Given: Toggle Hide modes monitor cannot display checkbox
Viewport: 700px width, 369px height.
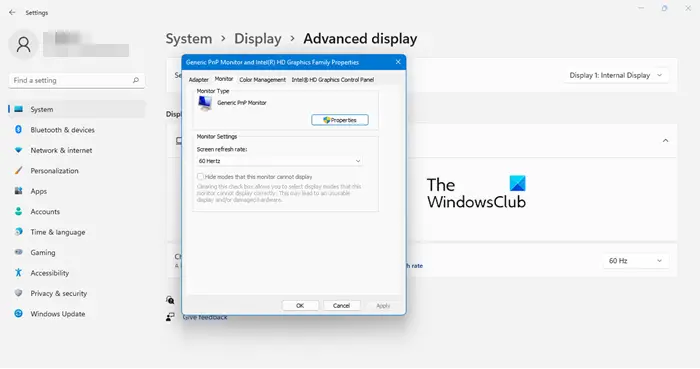Looking at the screenshot, I should click(x=200, y=177).
